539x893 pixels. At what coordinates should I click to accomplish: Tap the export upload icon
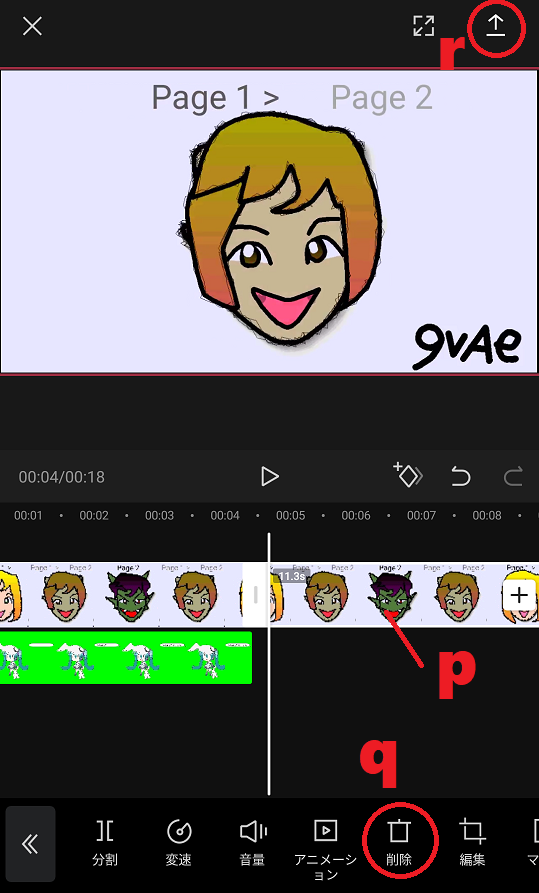click(x=496, y=26)
